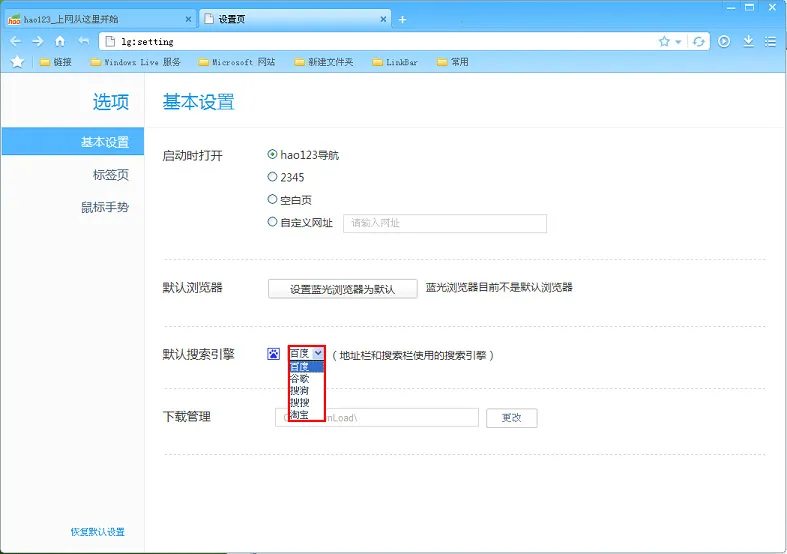Bookmark page with address bar star

click(664, 41)
